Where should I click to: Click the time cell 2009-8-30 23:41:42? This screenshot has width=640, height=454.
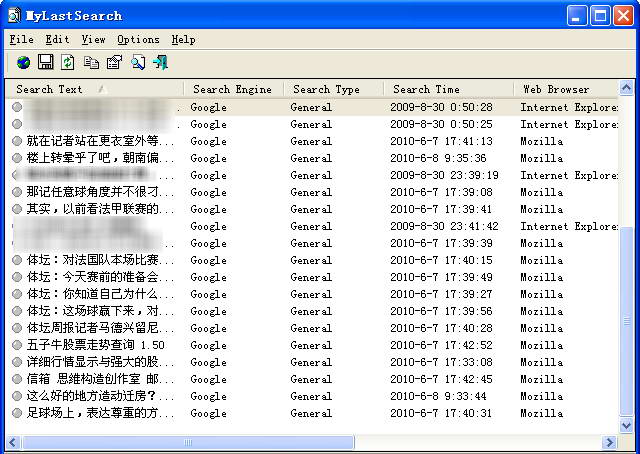pos(444,226)
